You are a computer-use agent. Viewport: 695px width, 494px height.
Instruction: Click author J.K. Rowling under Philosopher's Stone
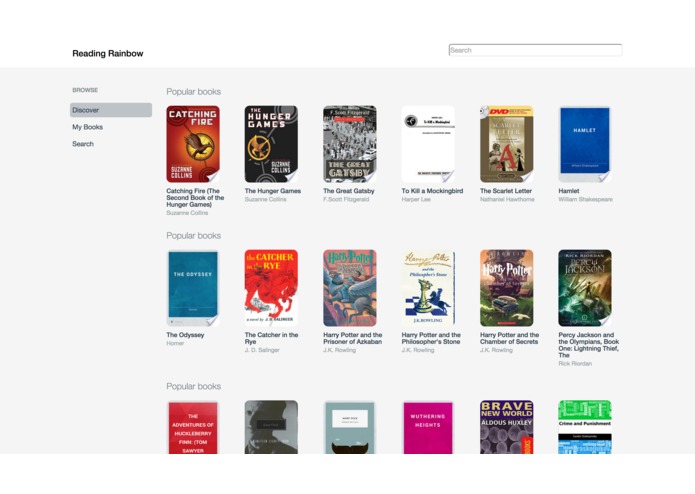418,350
